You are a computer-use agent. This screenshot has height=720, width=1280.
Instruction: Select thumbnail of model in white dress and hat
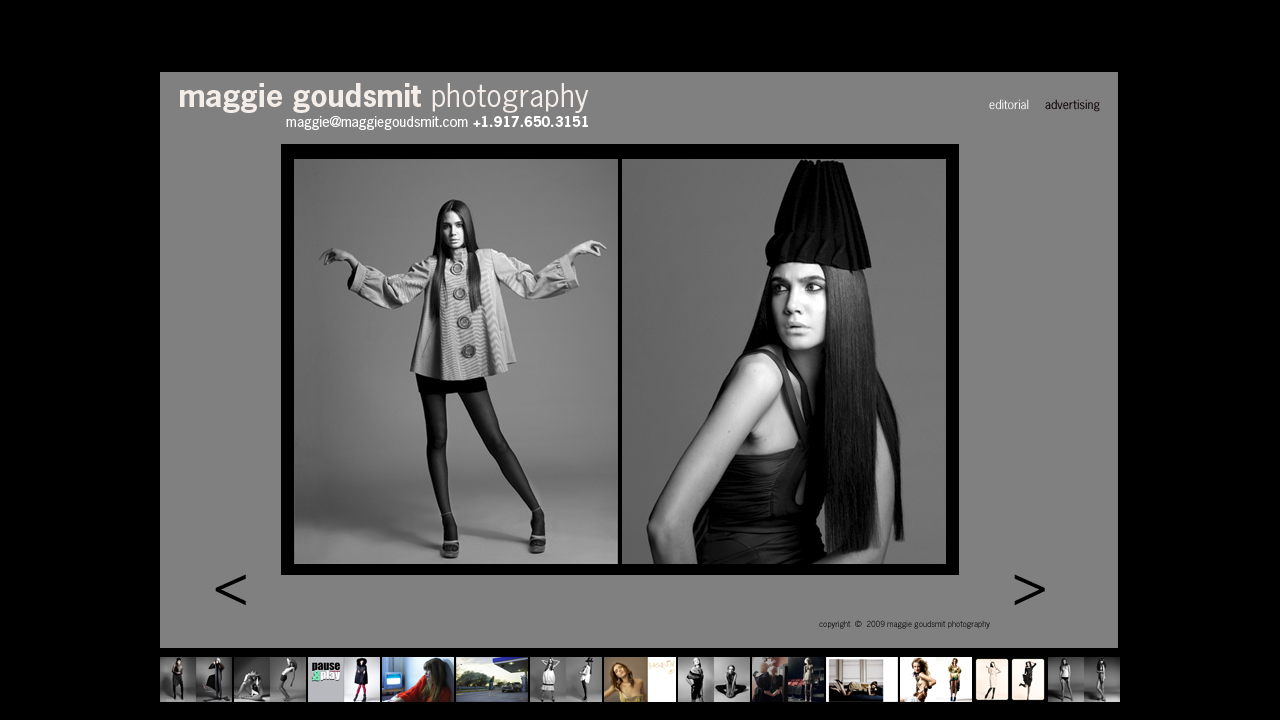566,680
